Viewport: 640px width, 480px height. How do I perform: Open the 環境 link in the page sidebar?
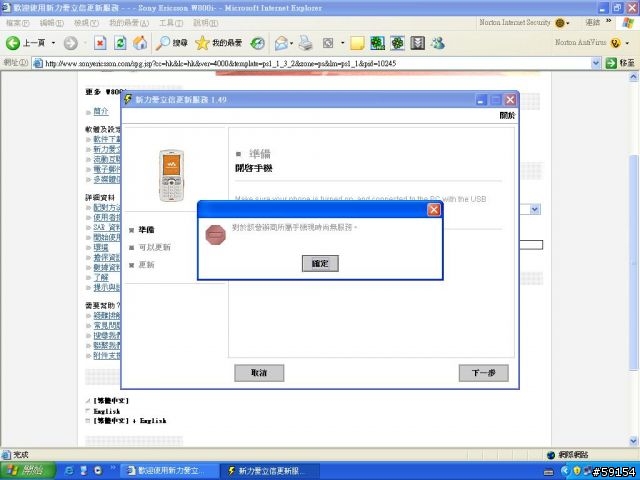[101, 247]
